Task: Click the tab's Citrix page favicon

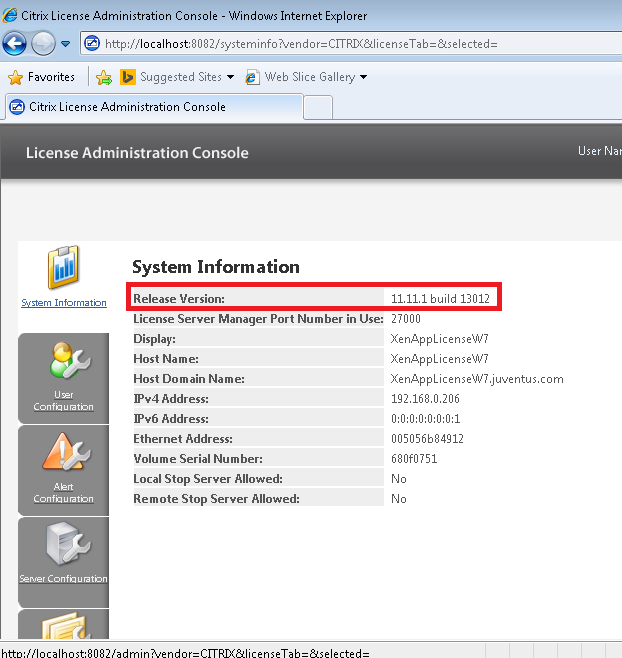Action: (17, 107)
